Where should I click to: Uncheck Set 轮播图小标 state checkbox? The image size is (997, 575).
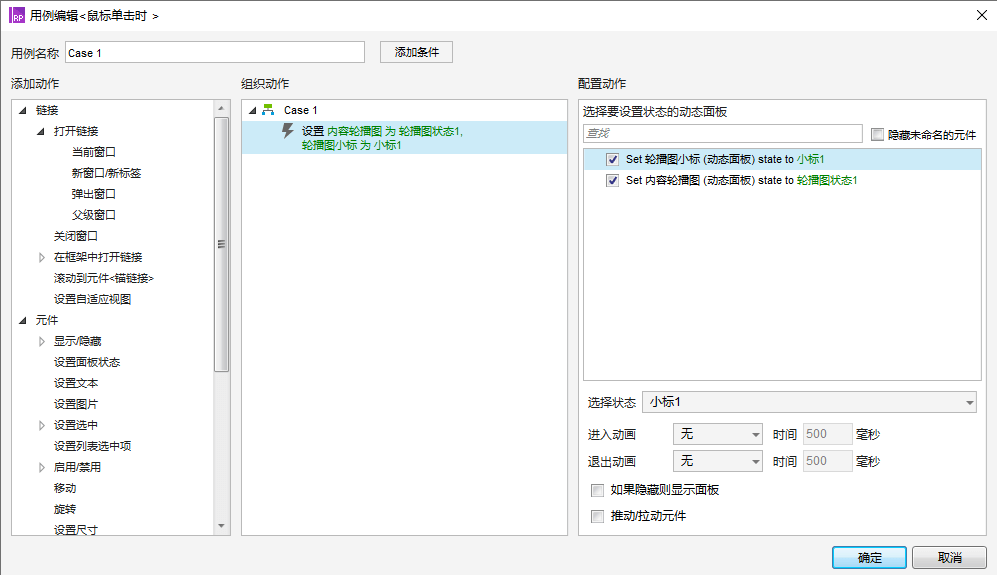[612, 160]
